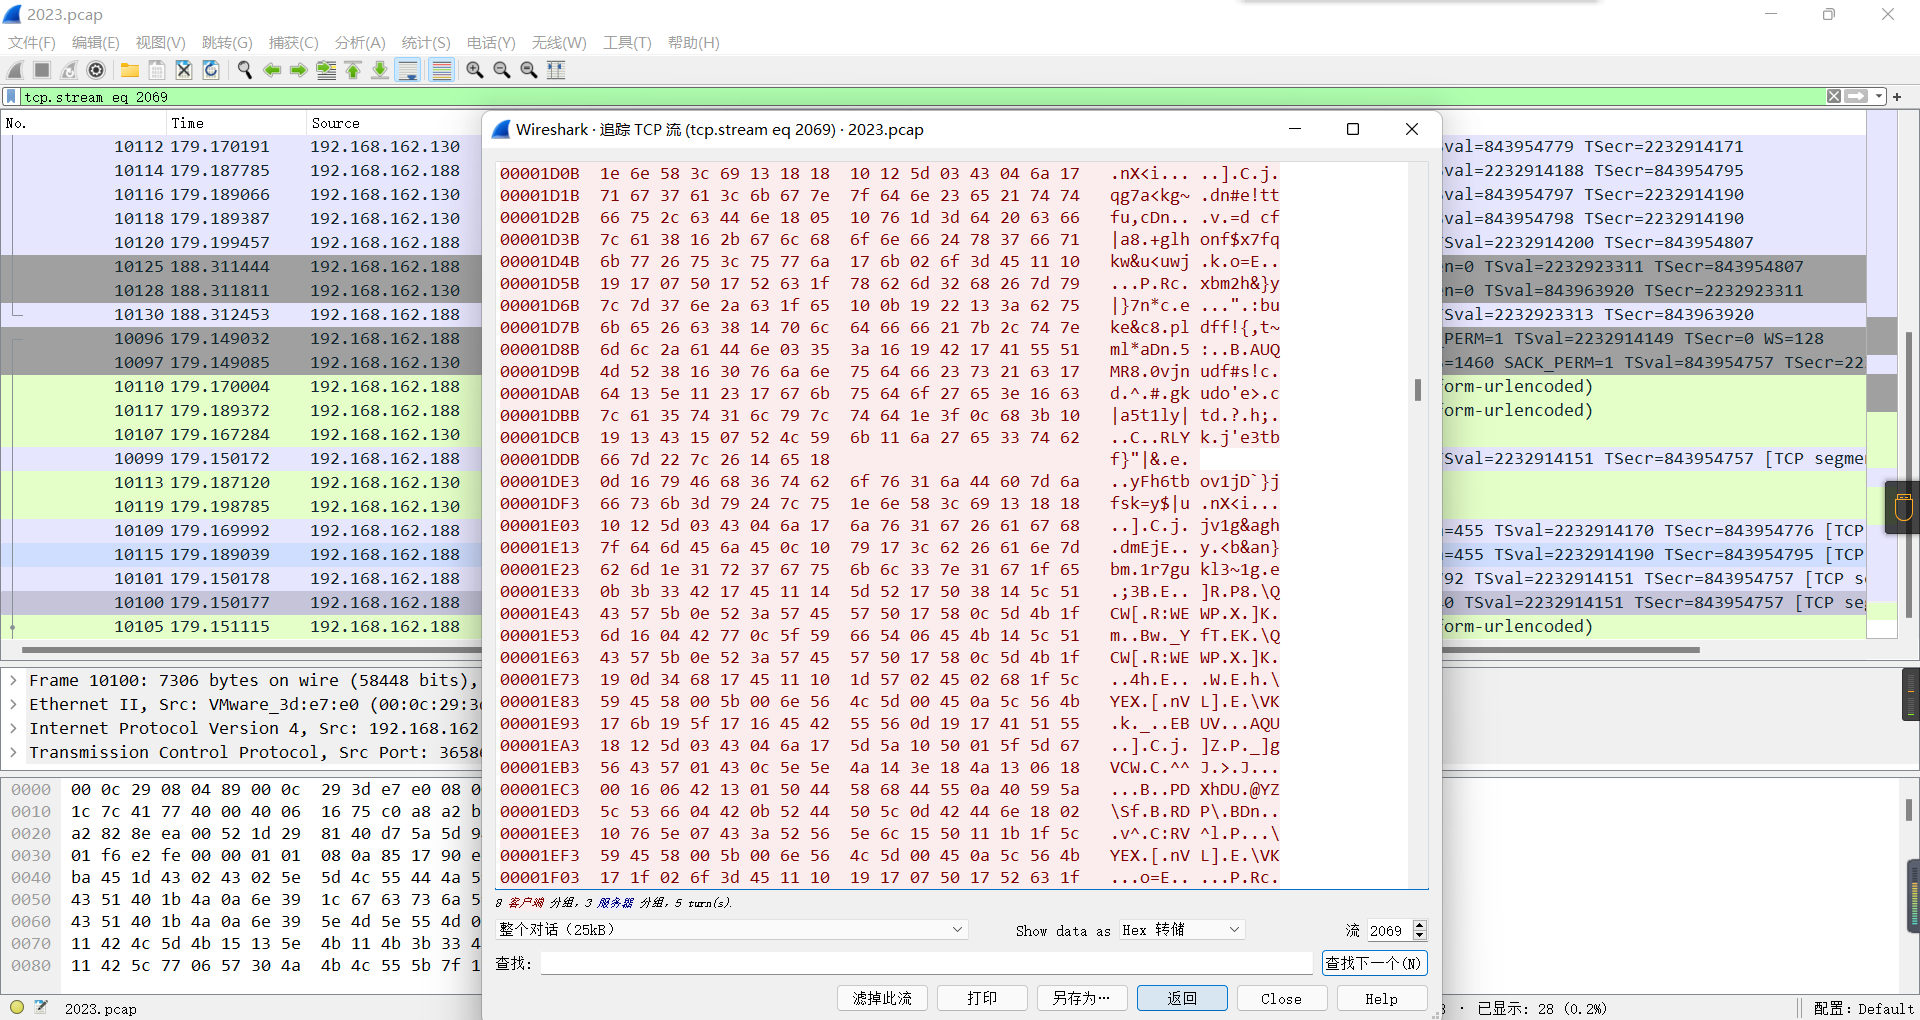Open capture file properties status icon

41,1008
